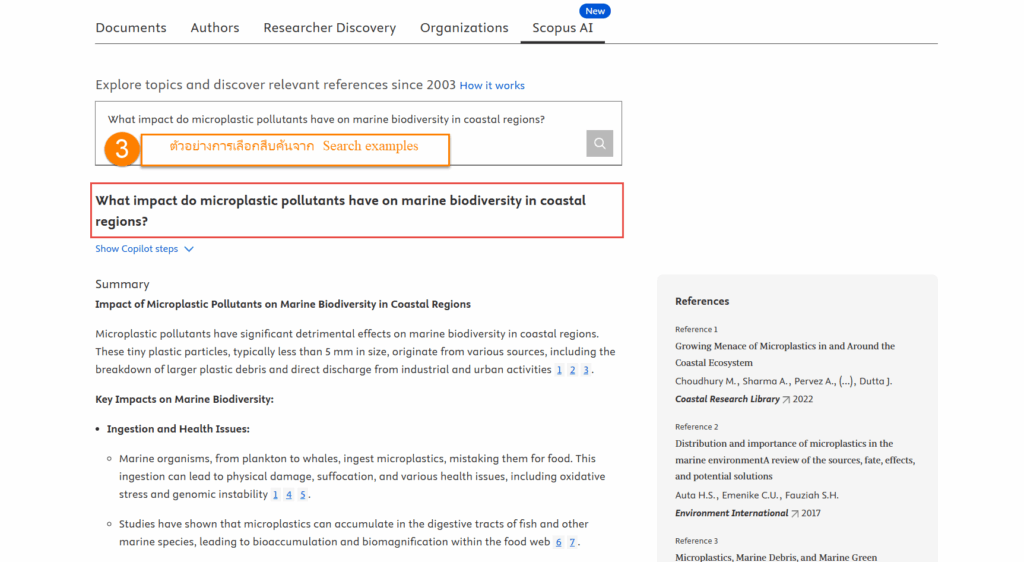Click the arrow icon beside Coastal Research Library
Screen dimensions: 1024x562
coord(786,400)
